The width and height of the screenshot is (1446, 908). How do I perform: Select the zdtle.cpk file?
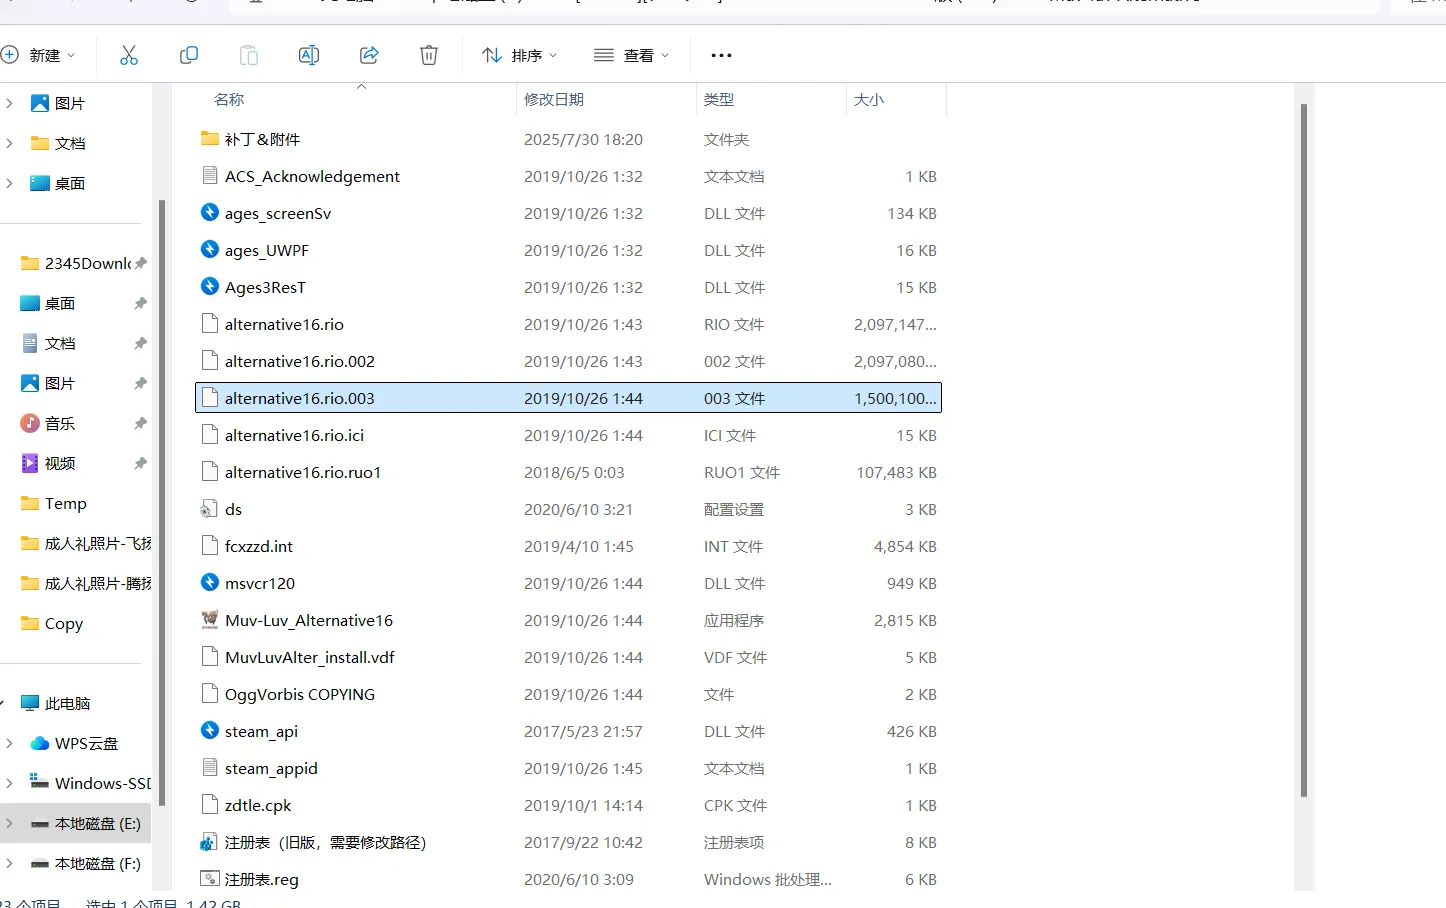tap(568, 805)
